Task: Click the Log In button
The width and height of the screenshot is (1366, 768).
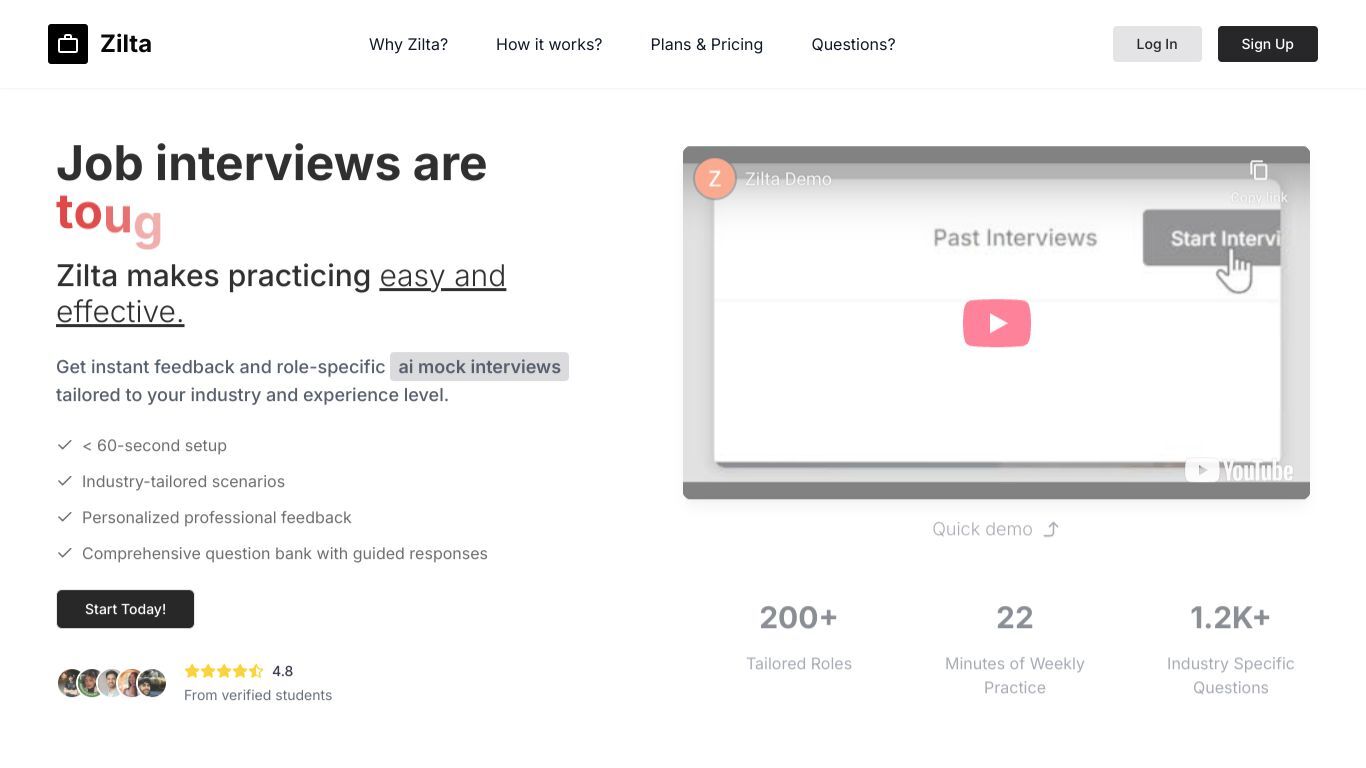Action: [x=1157, y=44]
